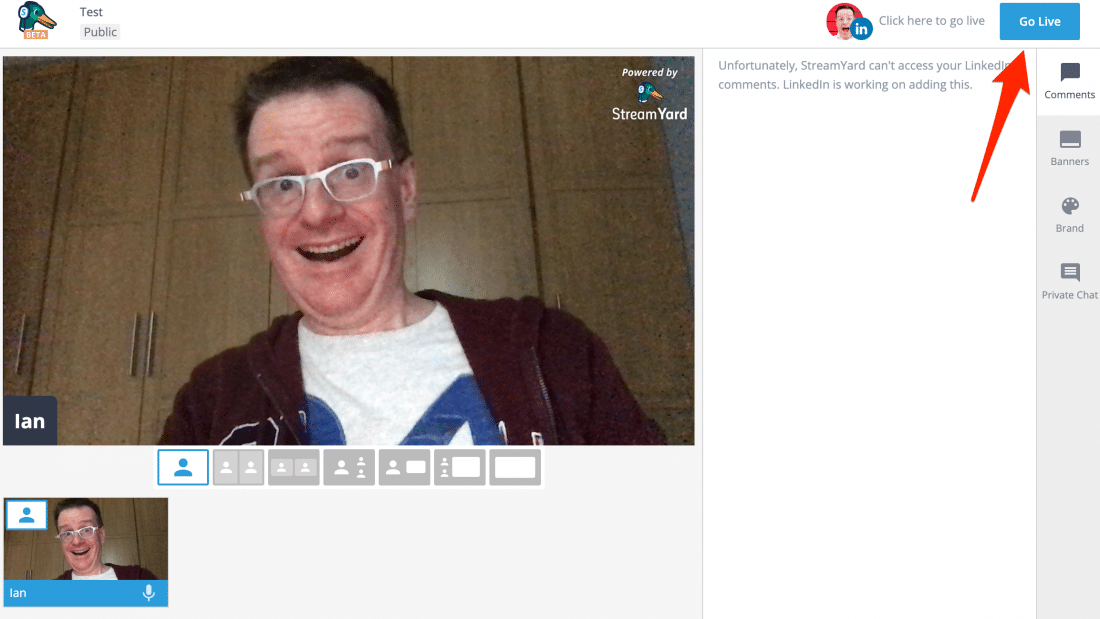Click the LinkedIn destination profile avatar
Viewport: 1100px width, 619px height.
pos(847,21)
